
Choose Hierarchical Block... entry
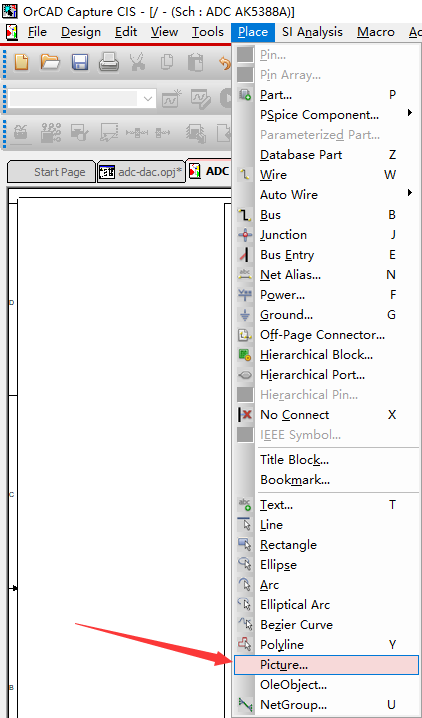point(326,355)
